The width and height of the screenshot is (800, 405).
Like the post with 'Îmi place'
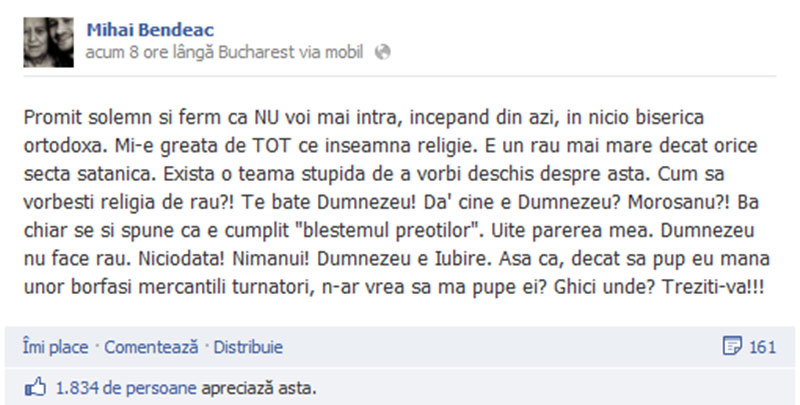point(55,347)
